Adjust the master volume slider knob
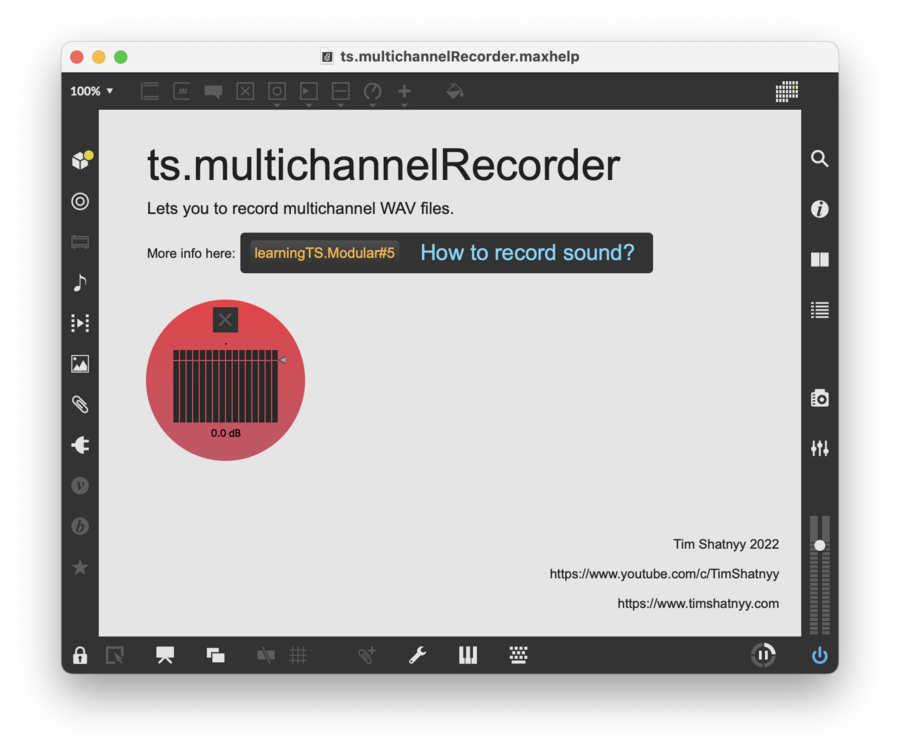900x755 pixels. pos(820,545)
